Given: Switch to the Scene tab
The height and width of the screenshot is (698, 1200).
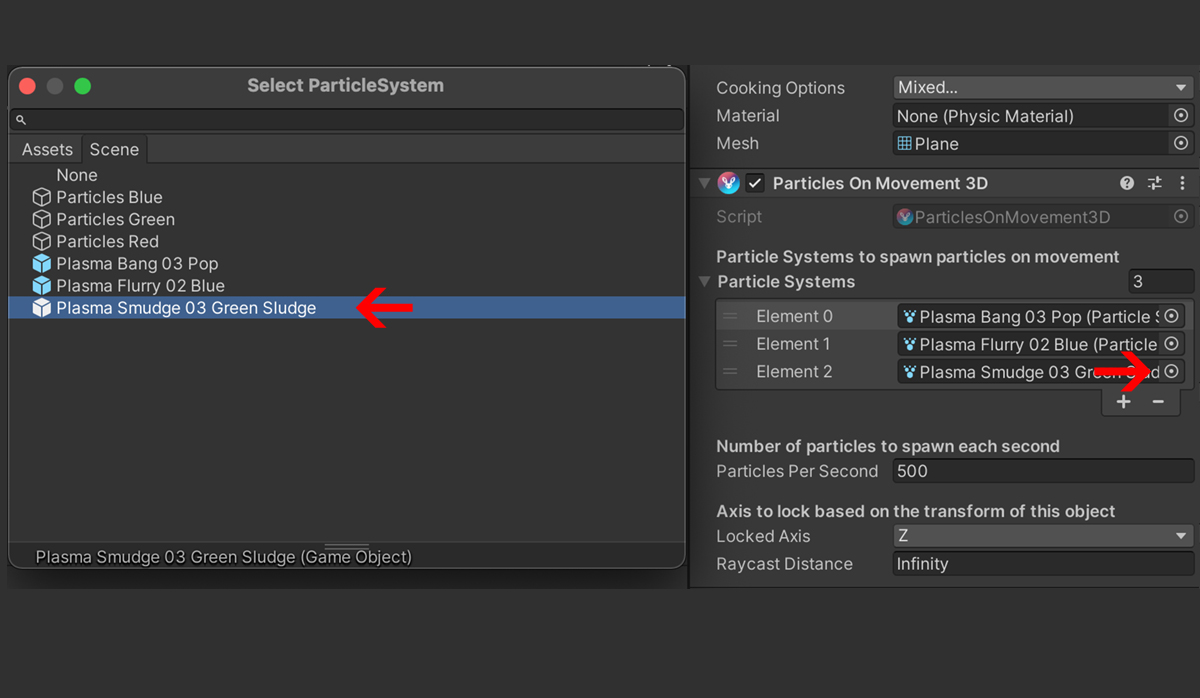Looking at the screenshot, I should [114, 149].
